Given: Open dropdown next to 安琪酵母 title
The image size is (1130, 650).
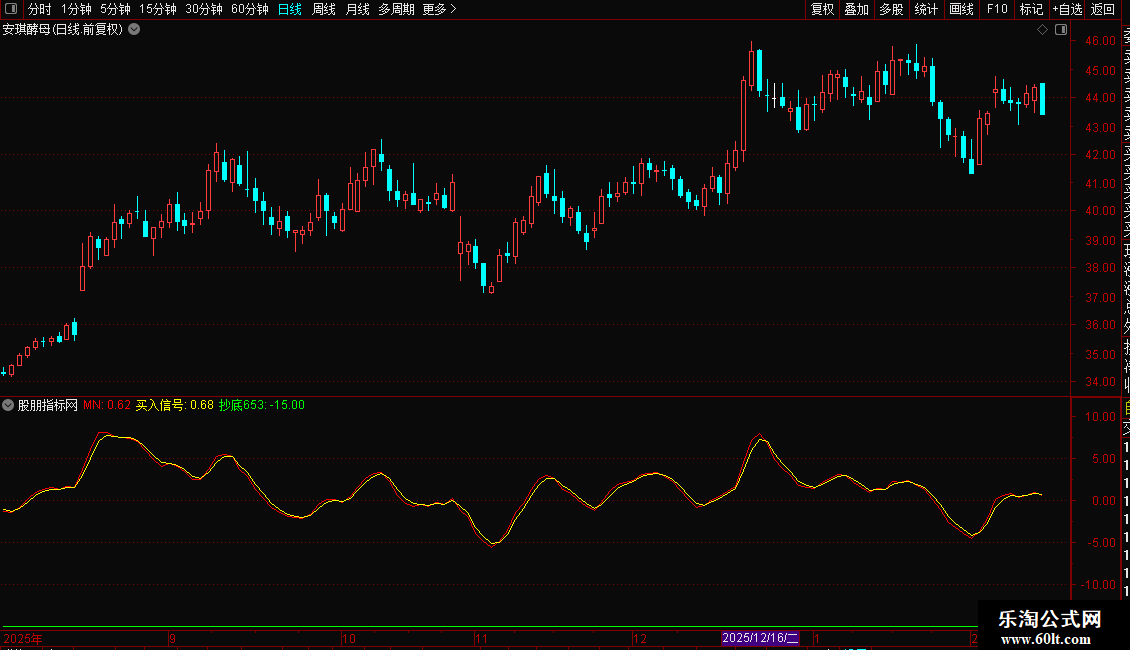Looking at the screenshot, I should coord(134,30).
